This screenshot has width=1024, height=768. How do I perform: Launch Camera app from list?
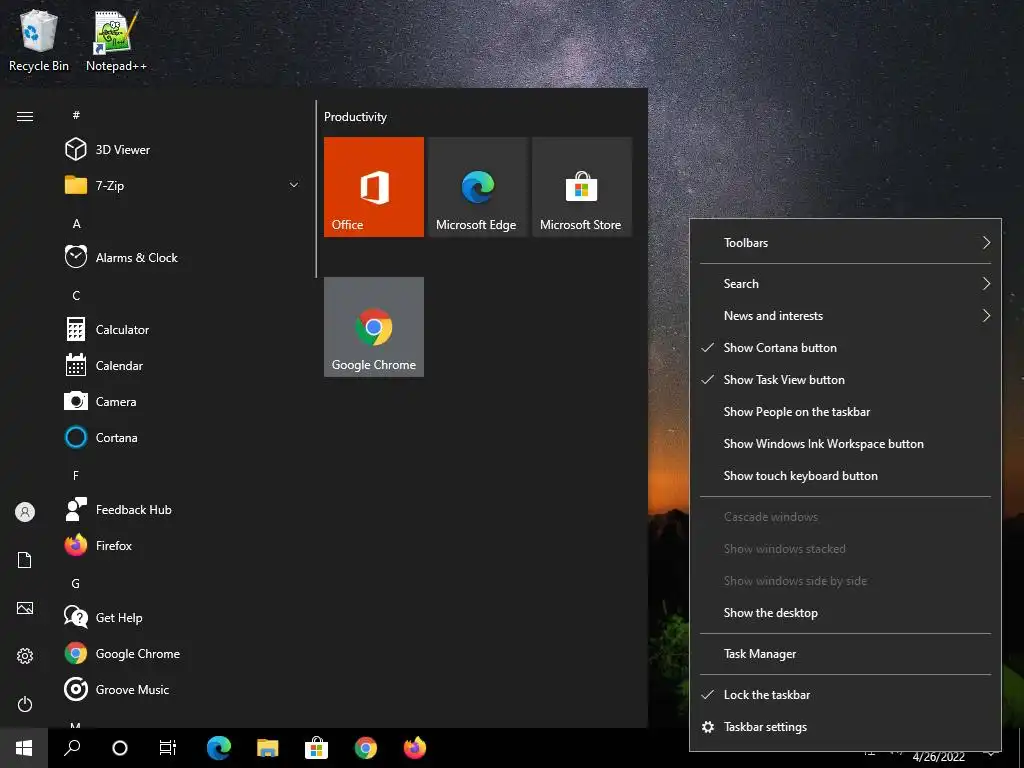[x=183, y=401]
